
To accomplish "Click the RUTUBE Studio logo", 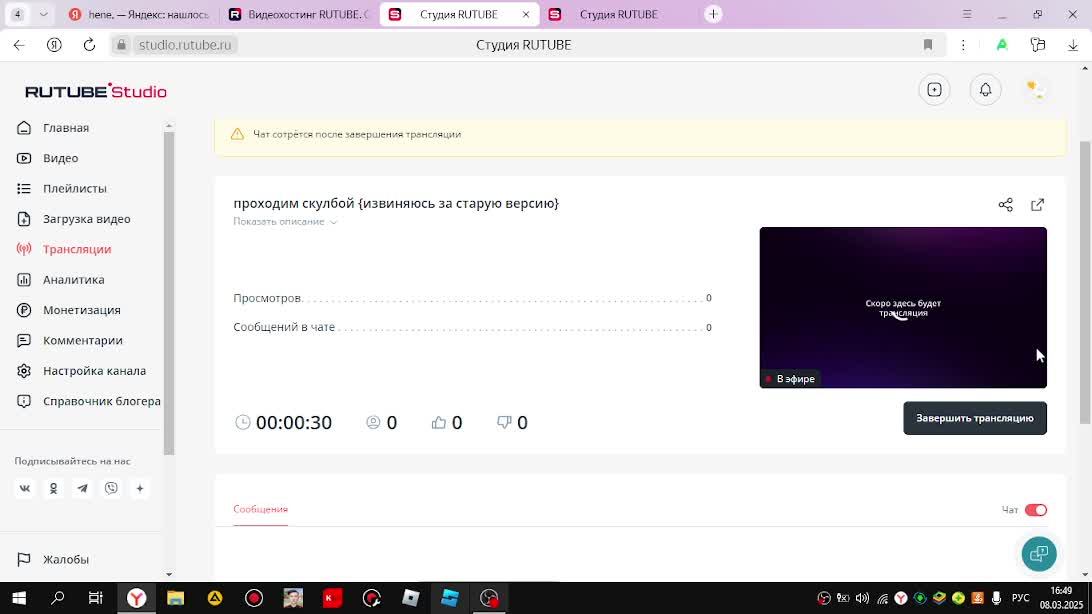I will pyautogui.click(x=96, y=91).
